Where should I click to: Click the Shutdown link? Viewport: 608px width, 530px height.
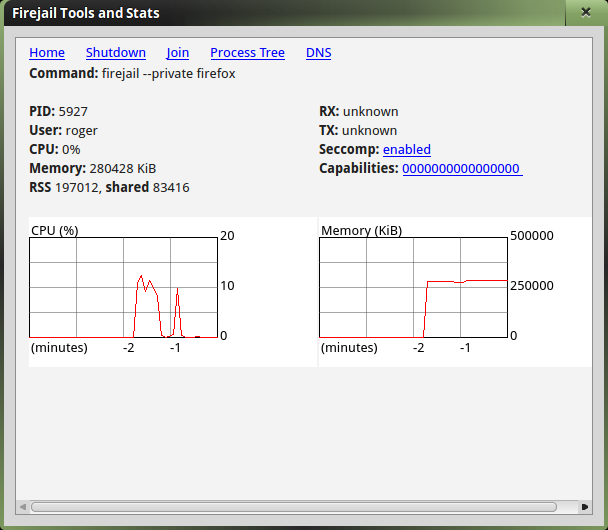pyautogui.click(x=115, y=53)
